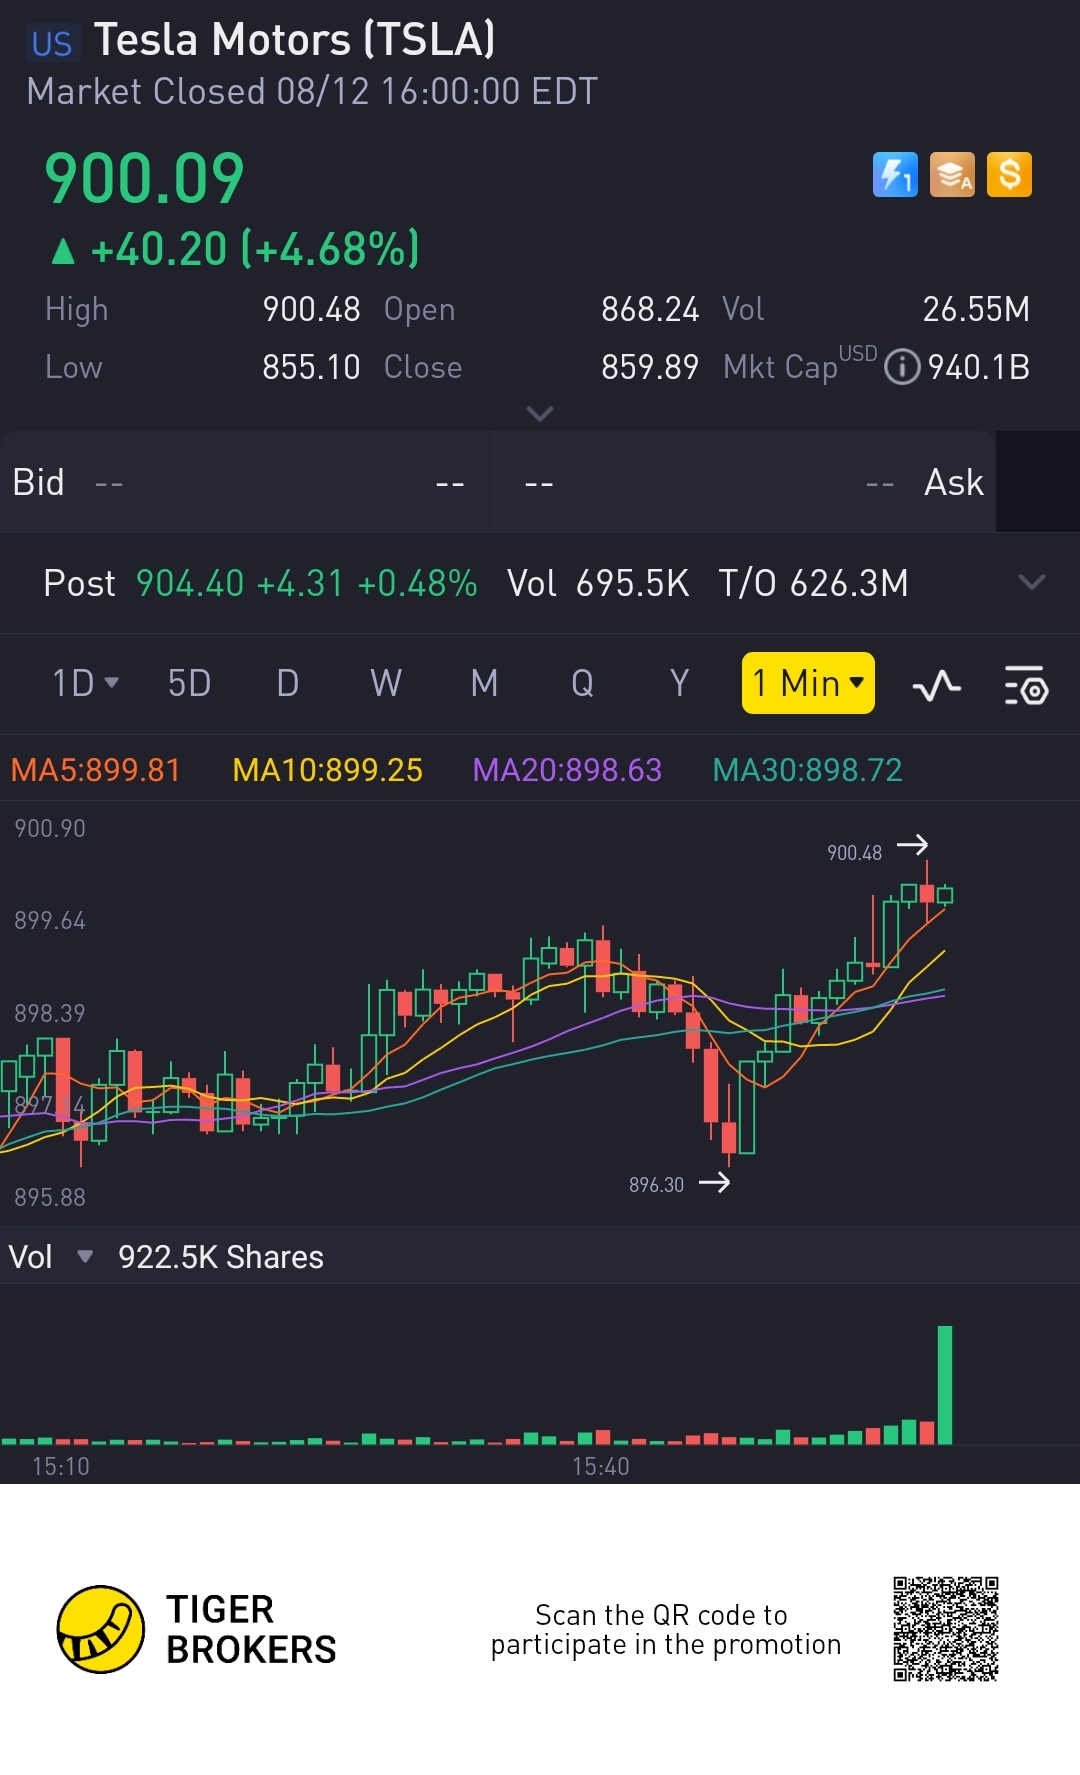The image size is (1080, 1775).
Task: Tap the MA20:898.63 indicator label
Action: pyautogui.click(x=567, y=770)
